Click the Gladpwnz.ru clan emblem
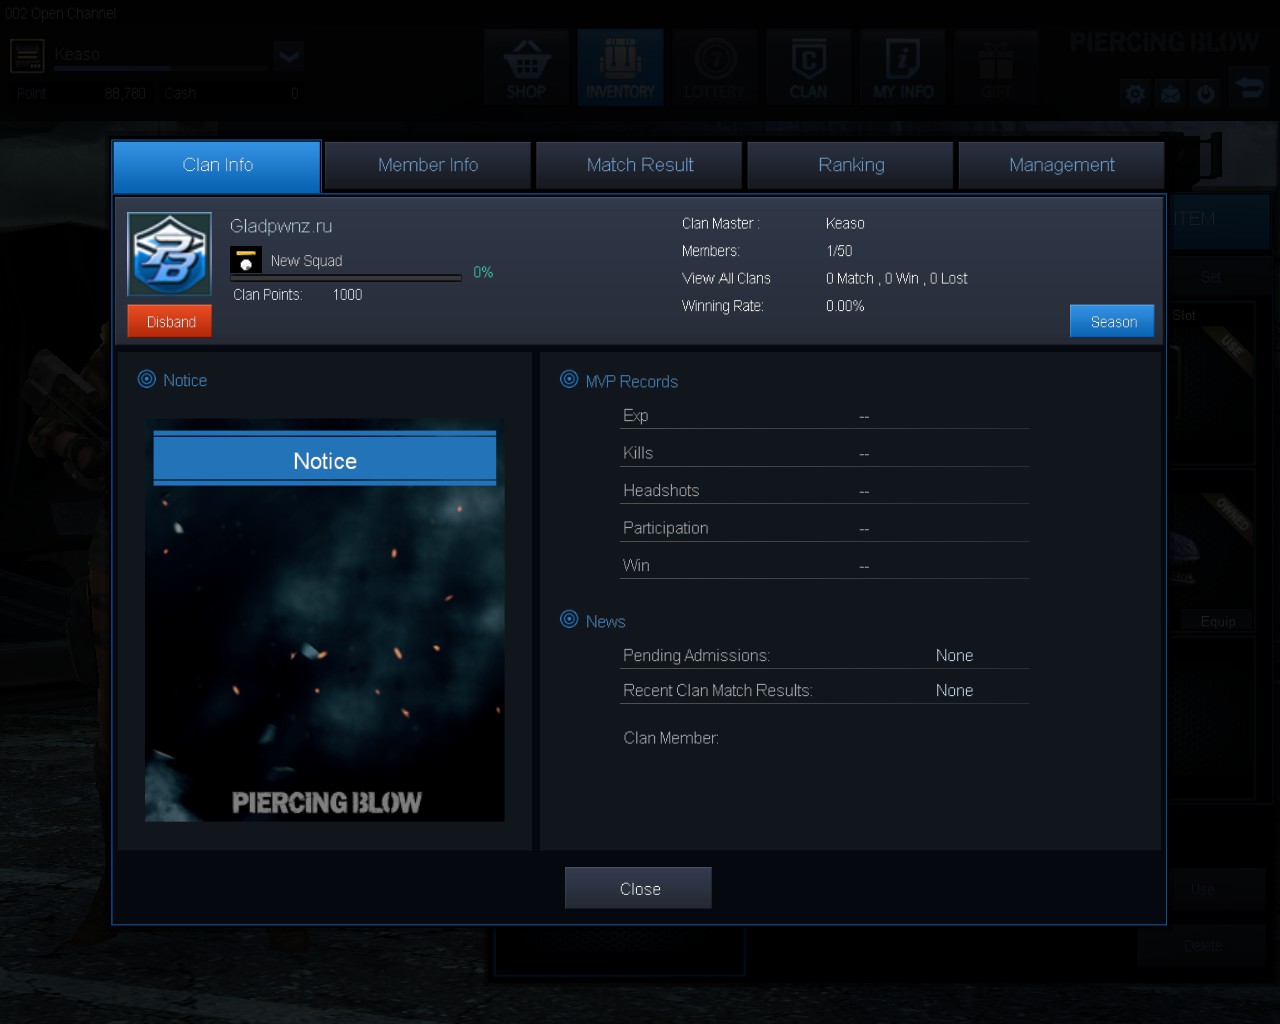1280x1024 pixels. pyautogui.click(x=169, y=254)
